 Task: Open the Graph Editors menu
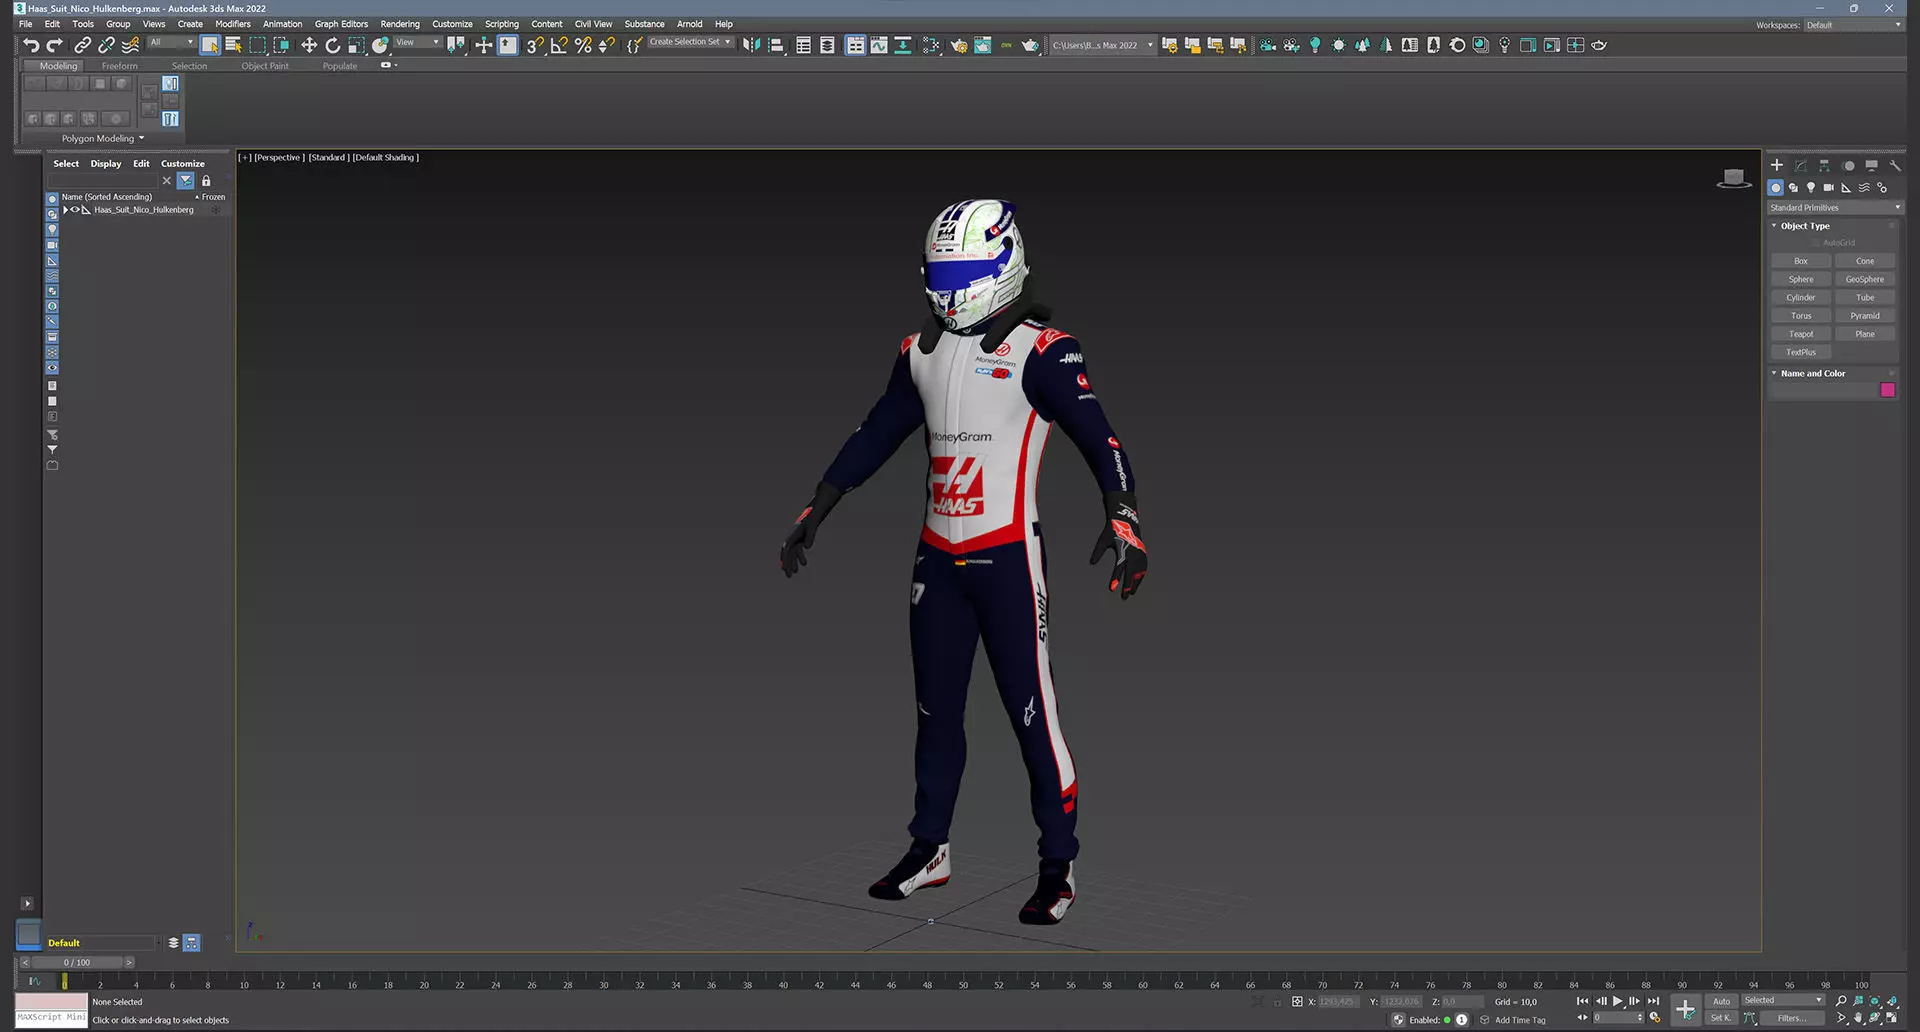tap(341, 24)
